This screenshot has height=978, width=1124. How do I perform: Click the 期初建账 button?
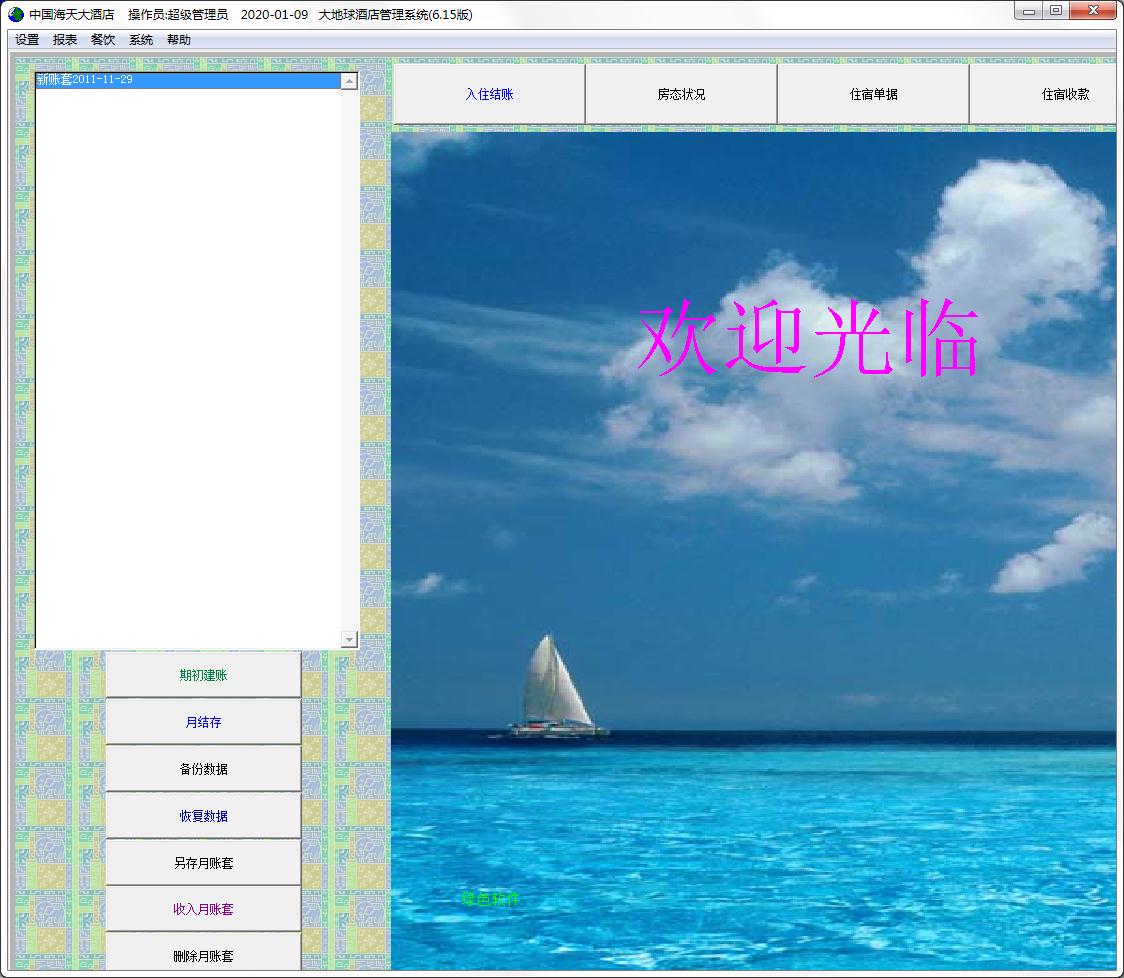203,675
